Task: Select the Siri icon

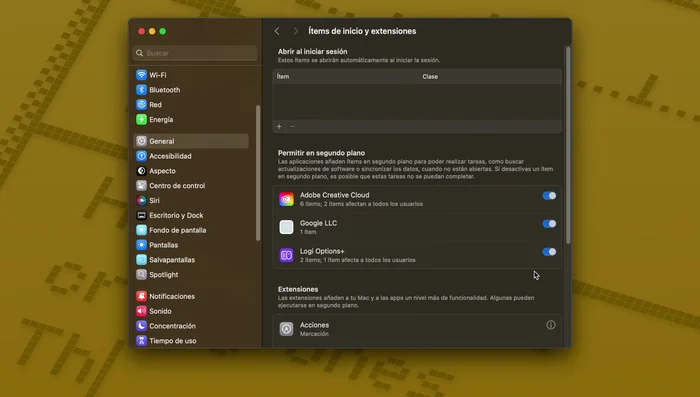Action: pos(142,201)
